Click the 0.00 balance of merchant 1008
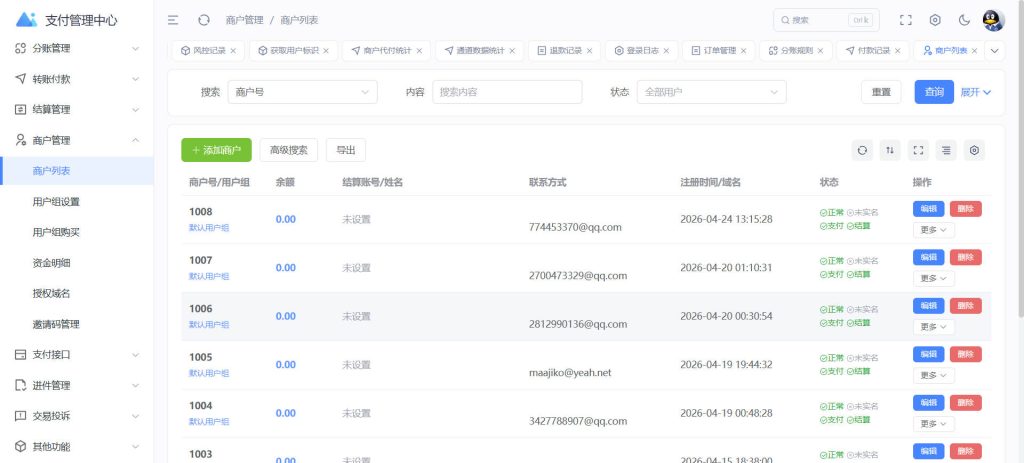The height and width of the screenshot is (463, 1024). tap(285, 219)
